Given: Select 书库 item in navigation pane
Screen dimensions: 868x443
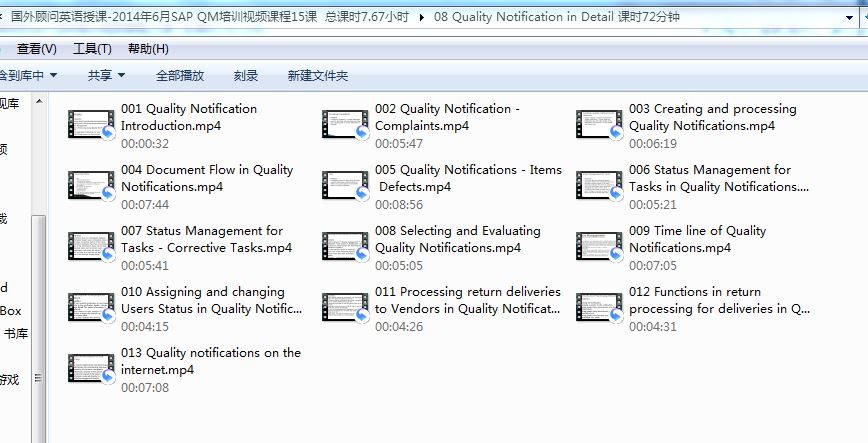Looking at the screenshot, I should pyautogui.click(x=16, y=333).
